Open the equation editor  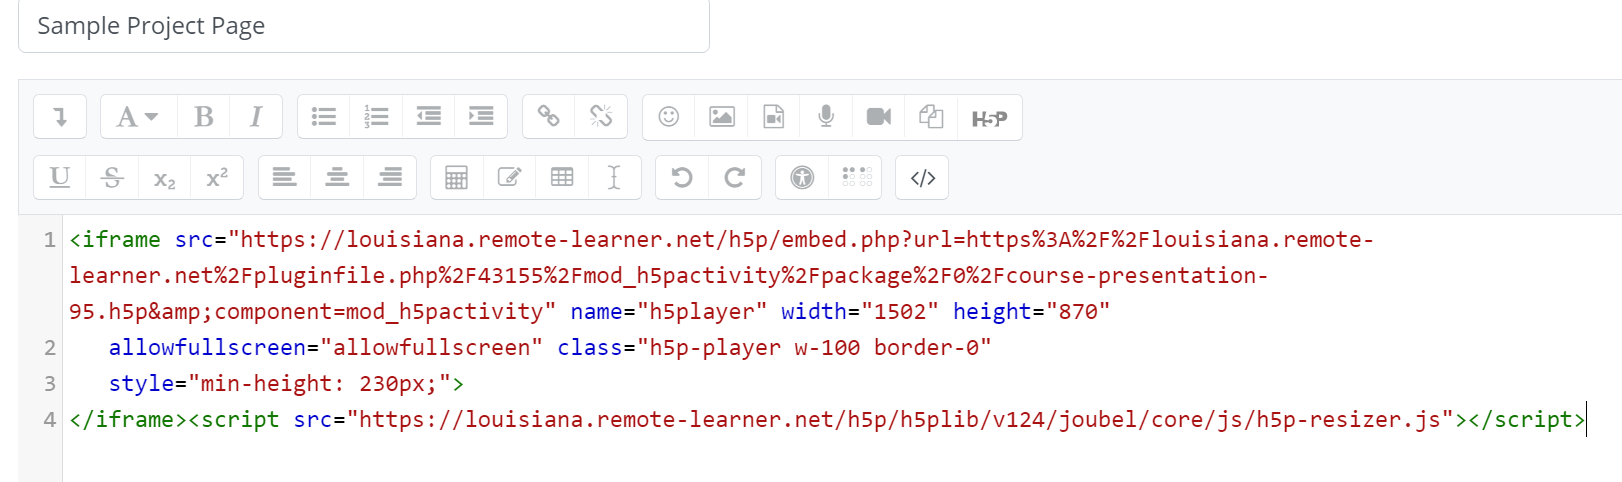457,178
